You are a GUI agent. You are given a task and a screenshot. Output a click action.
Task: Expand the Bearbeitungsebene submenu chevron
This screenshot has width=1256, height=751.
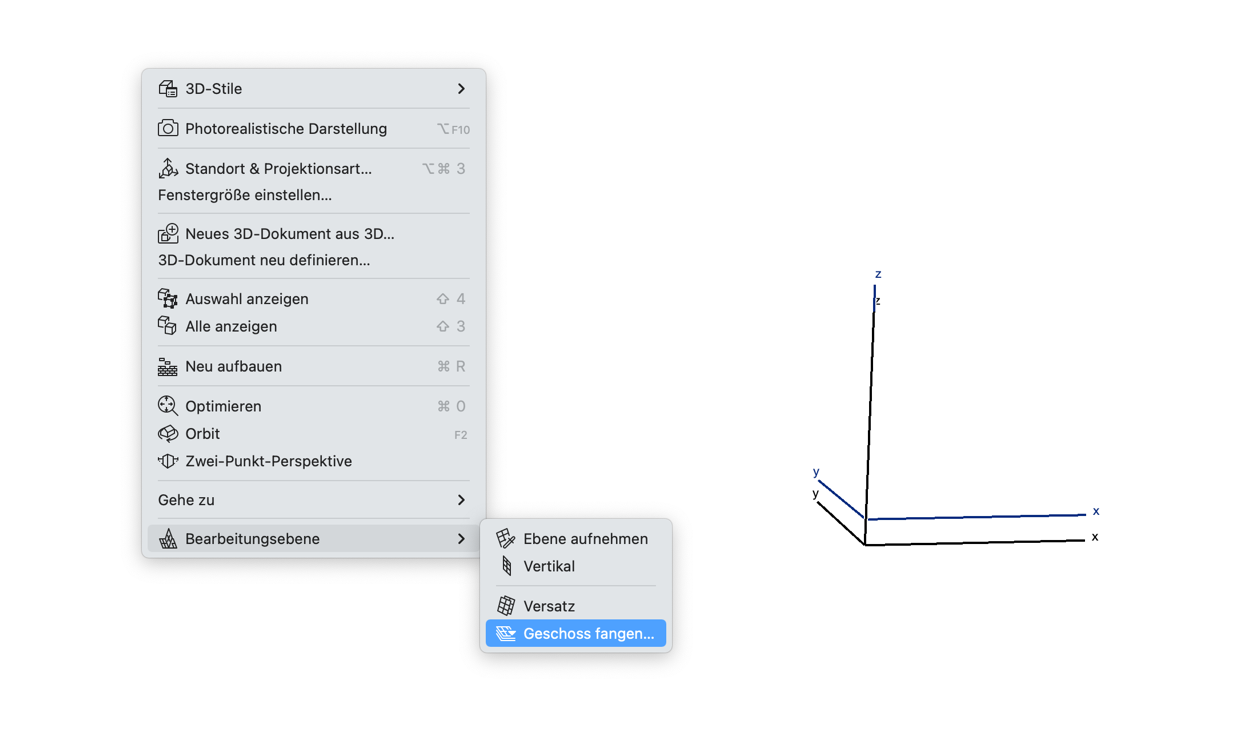click(x=461, y=539)
